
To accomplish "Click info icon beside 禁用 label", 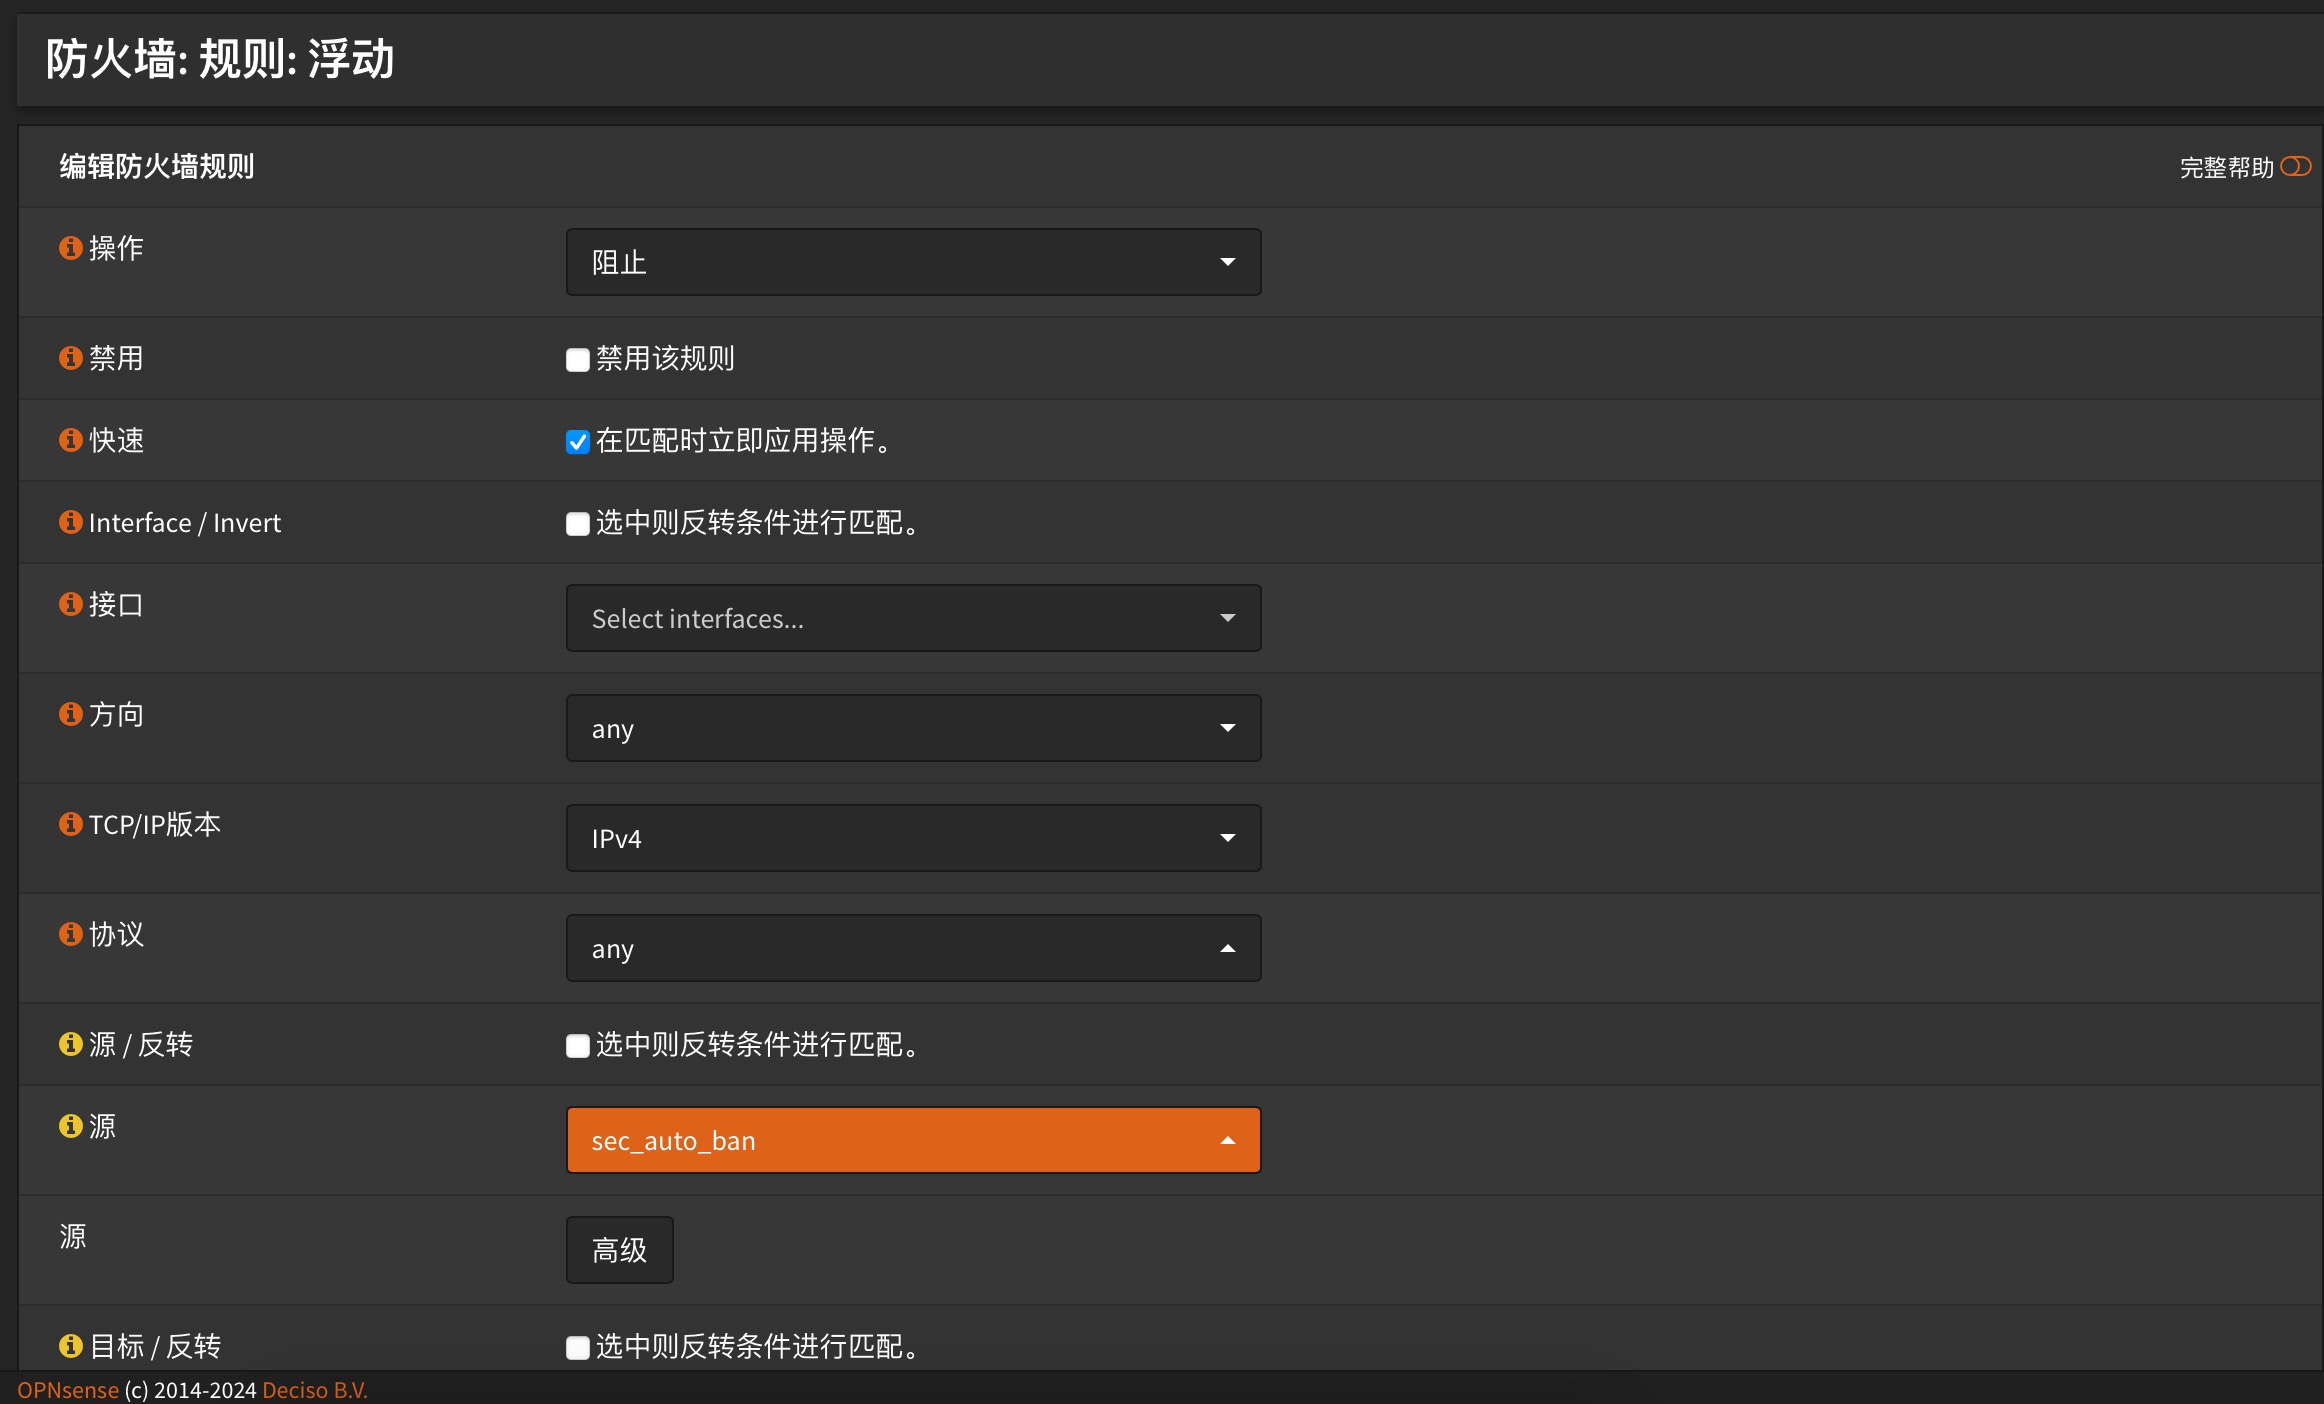I will 70,358.
